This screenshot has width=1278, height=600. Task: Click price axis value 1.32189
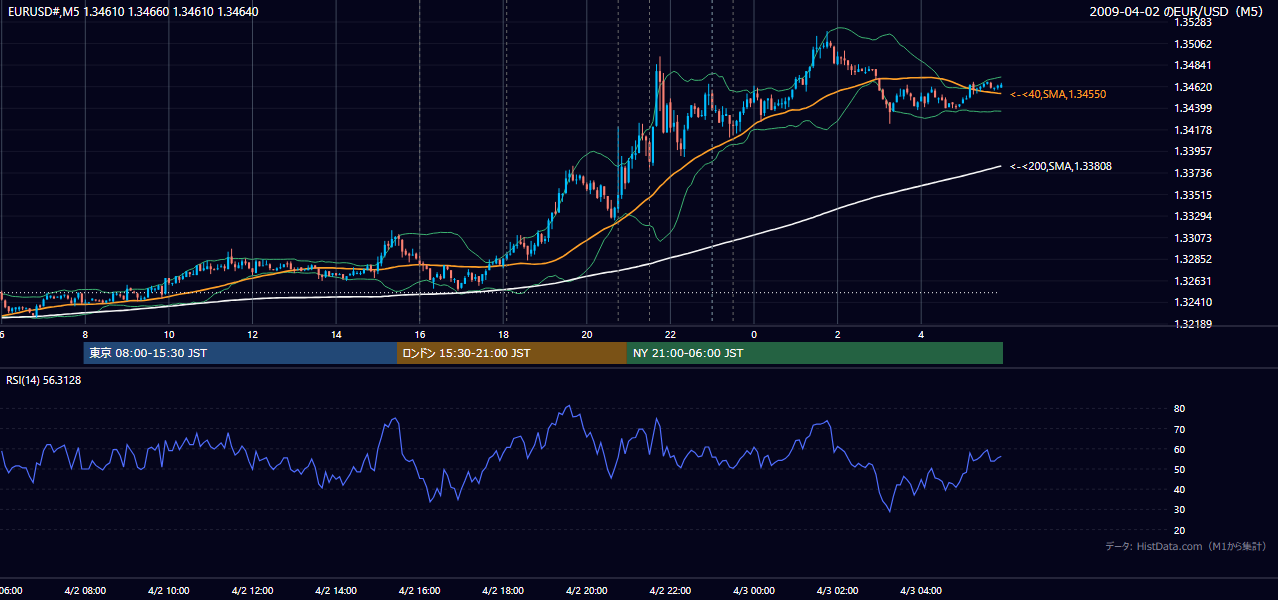click(1192, 325)
